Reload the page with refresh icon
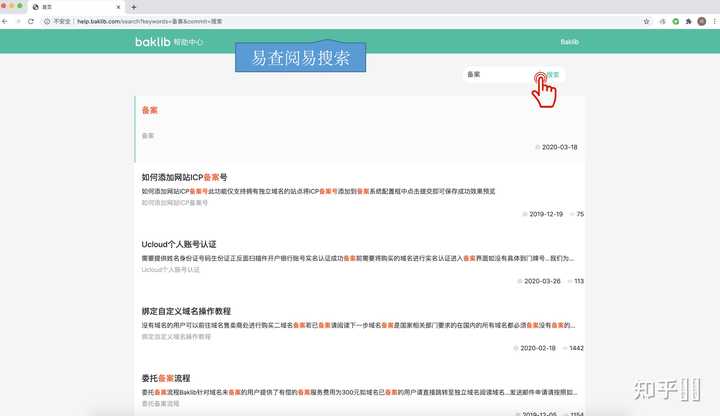This screenshot has height=416, width=720. point(31,21)
